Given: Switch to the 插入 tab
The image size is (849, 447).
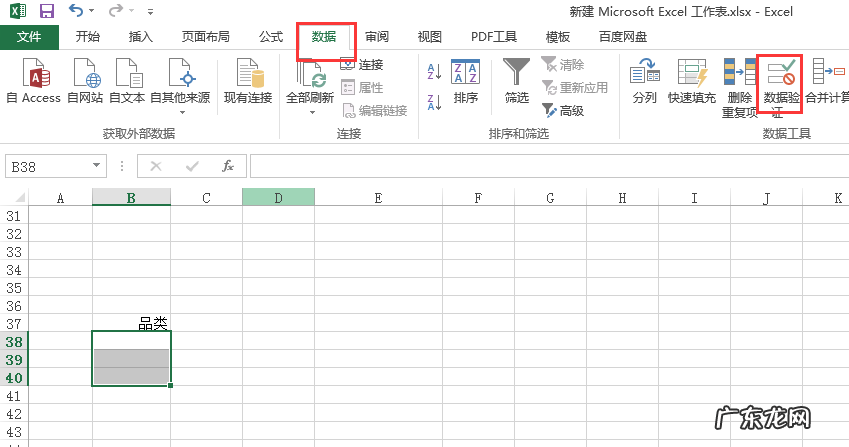Looking at the screenshot, I should pos(141,37).
